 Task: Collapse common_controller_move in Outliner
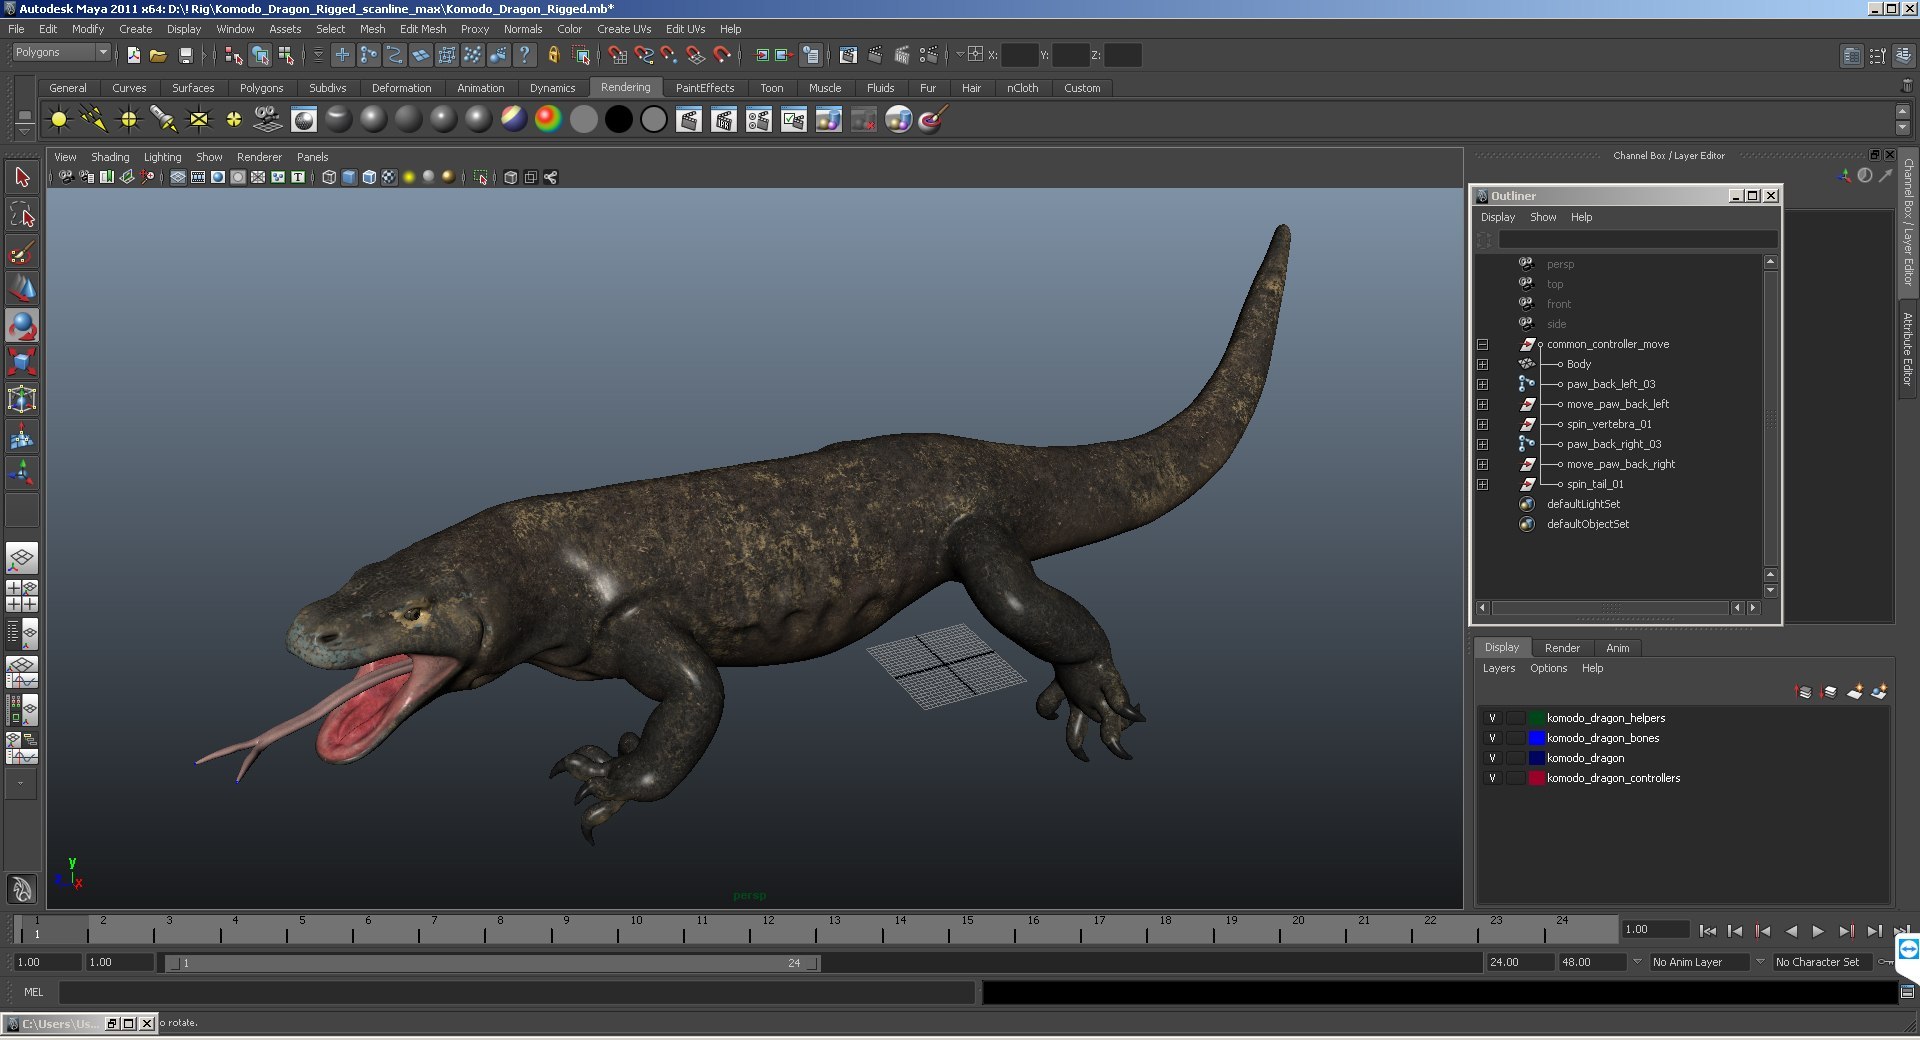[1483, 344]
